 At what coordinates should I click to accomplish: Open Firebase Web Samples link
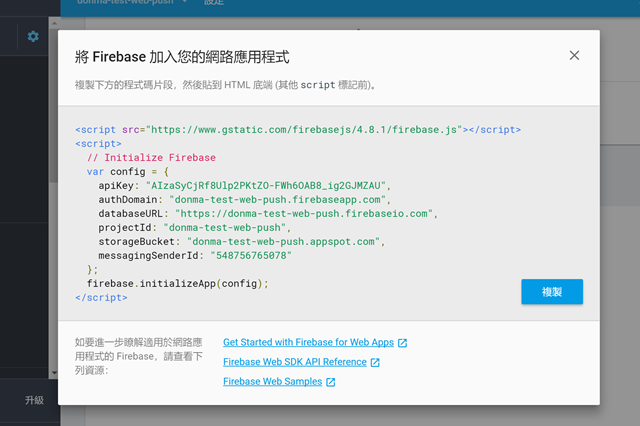(x=272, y=382)
